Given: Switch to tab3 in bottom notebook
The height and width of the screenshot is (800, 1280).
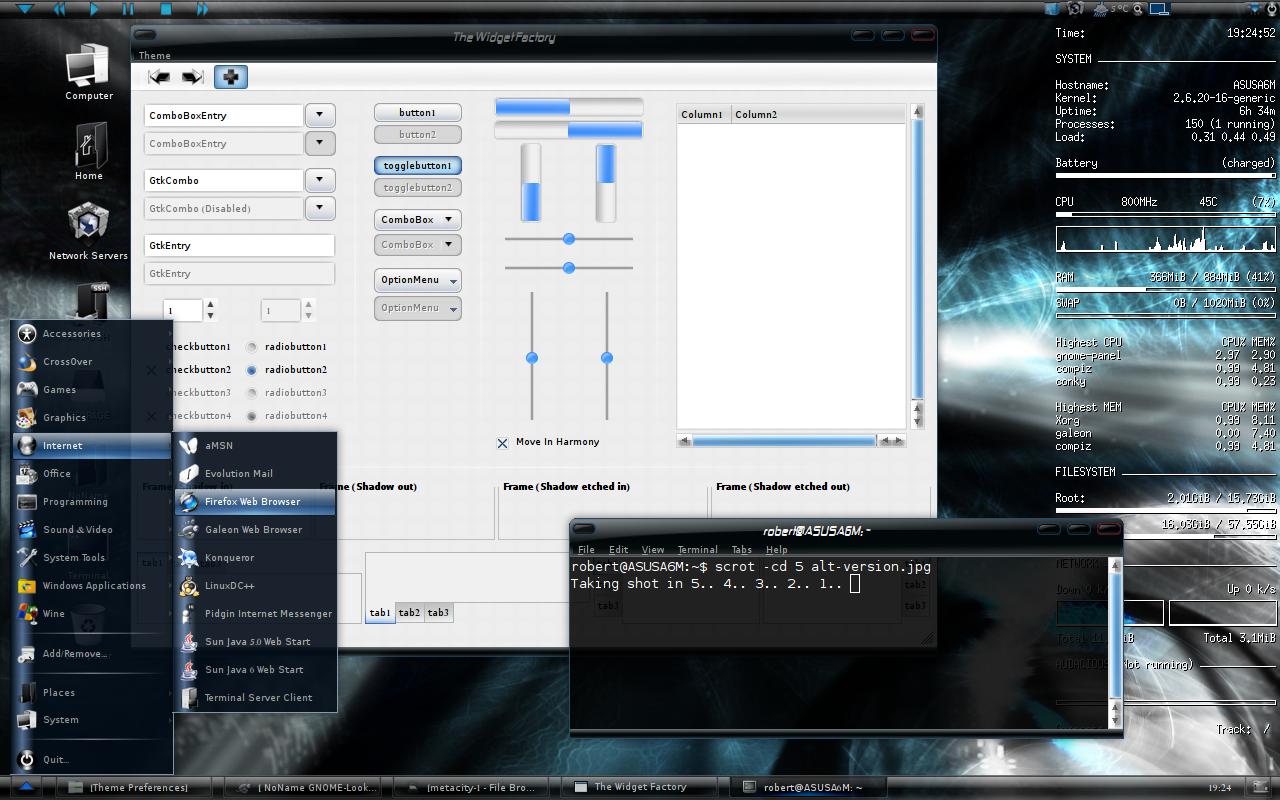Looking at the screenshot, I should click(439, 613).
